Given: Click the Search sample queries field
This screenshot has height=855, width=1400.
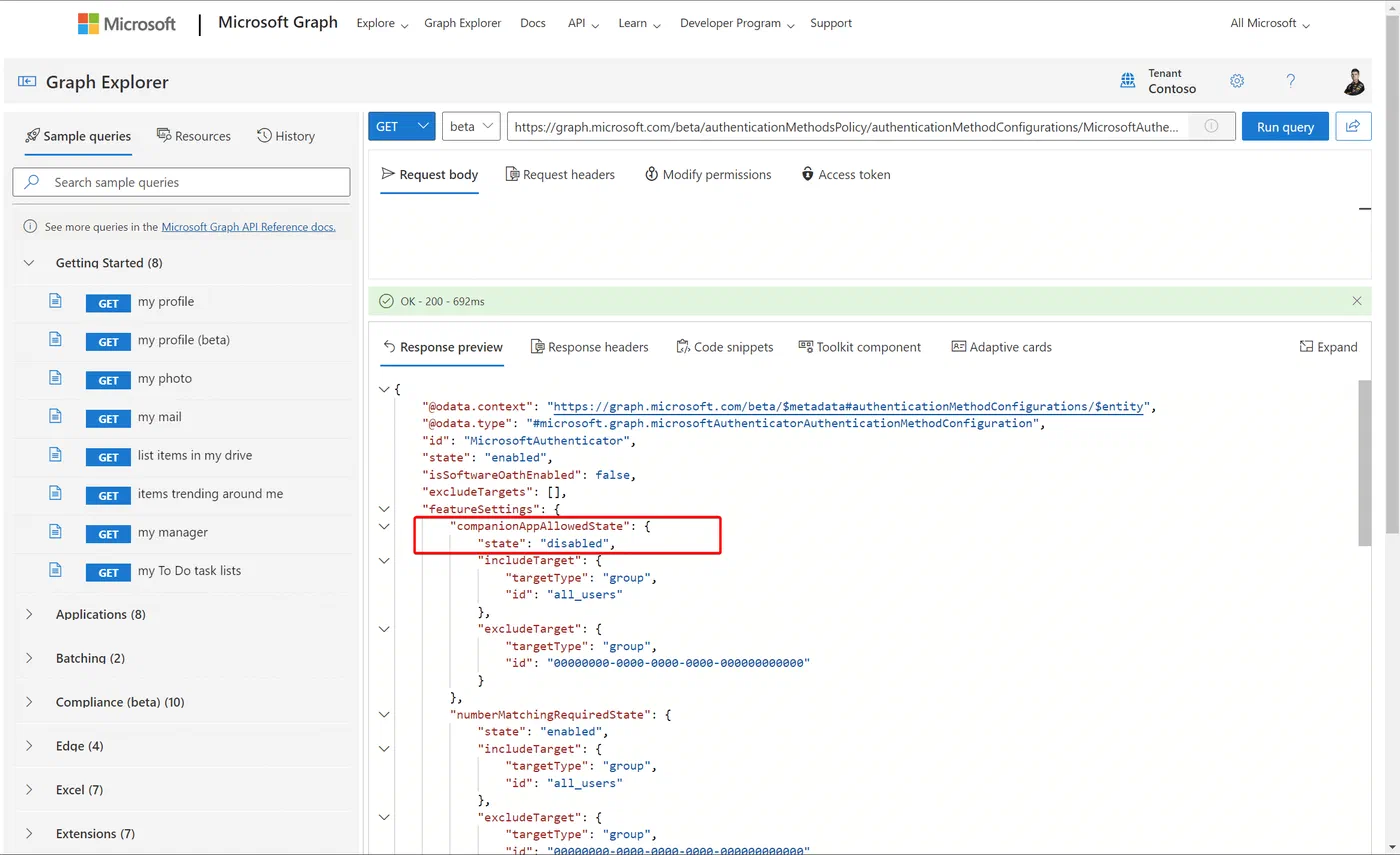Looking at the screenshot, I should point(182,182).
